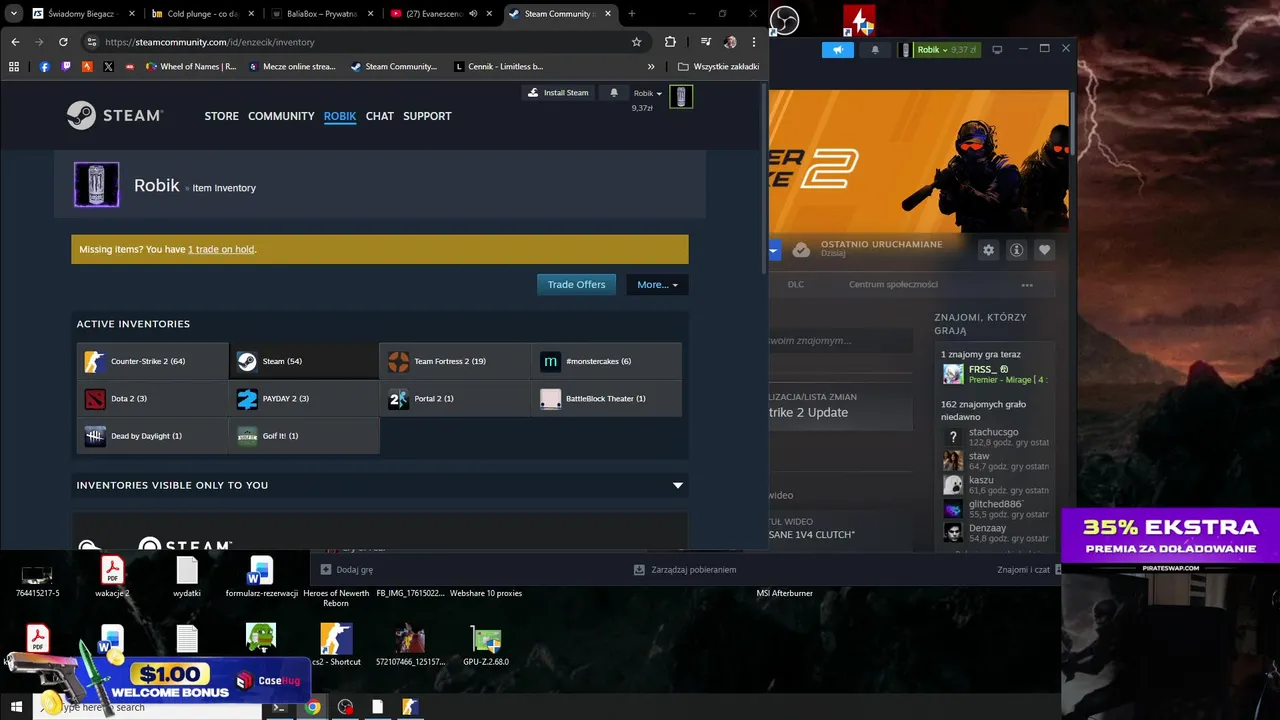Open Counter-Strike 2 (64) inventory
The image size is (1280, 720).
[x=153, y=361]
